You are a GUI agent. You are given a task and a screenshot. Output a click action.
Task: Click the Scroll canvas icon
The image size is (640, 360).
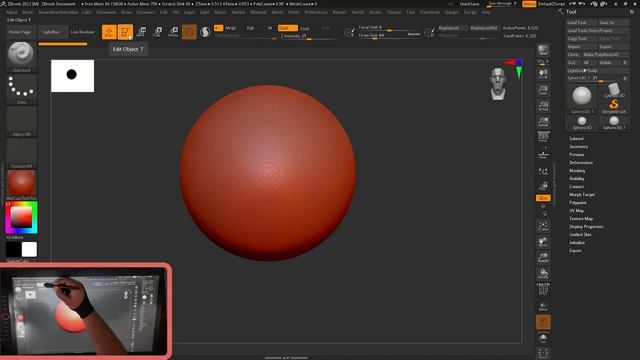coord(543,73)
